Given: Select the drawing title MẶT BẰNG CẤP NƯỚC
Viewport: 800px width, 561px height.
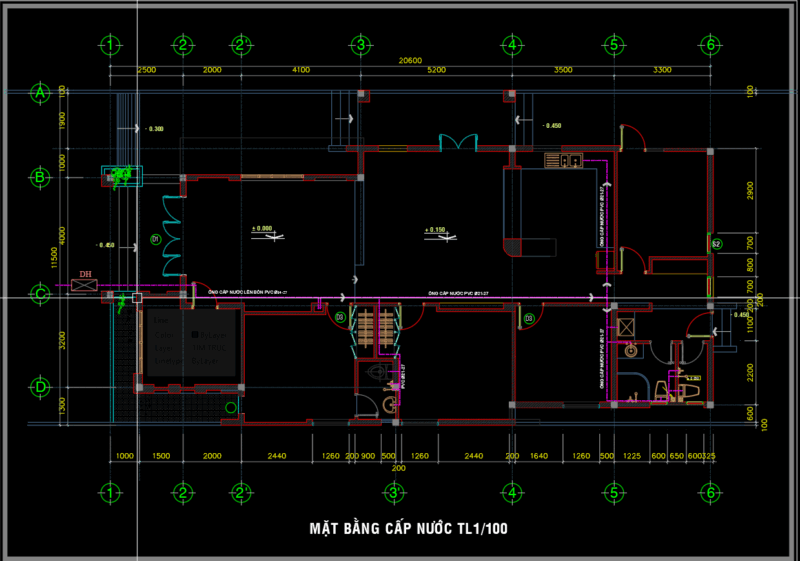Looking at the screenshot, I should pyautogui.click(x=407, y=527).
